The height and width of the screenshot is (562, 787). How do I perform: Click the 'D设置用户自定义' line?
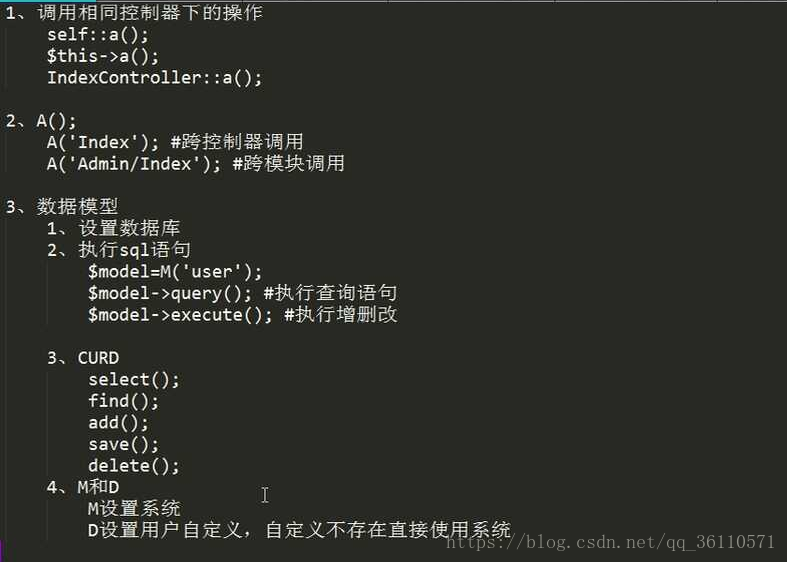[300, 530]
